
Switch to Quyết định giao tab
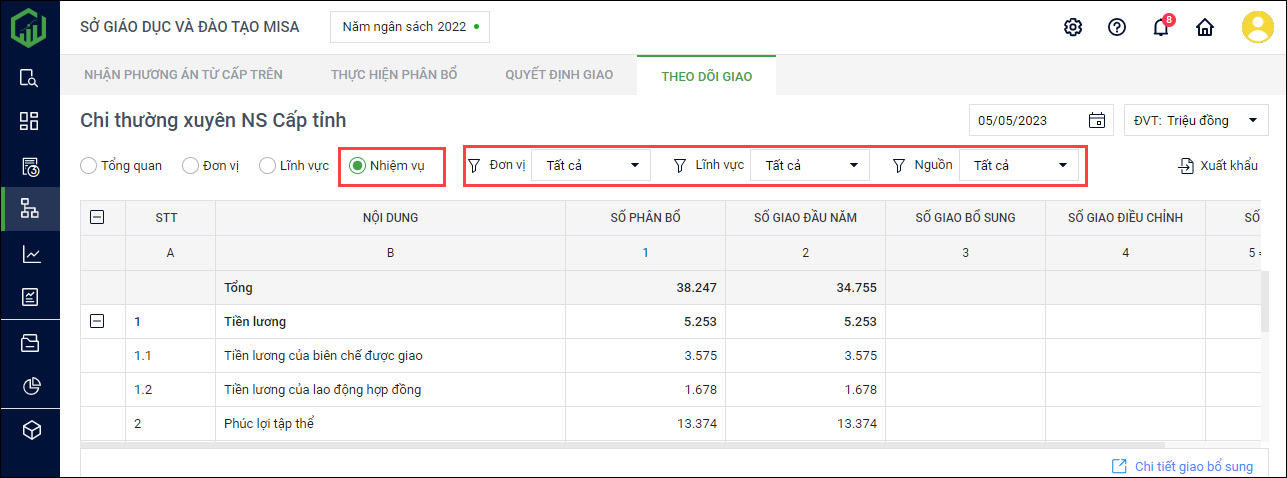point(559,75)
